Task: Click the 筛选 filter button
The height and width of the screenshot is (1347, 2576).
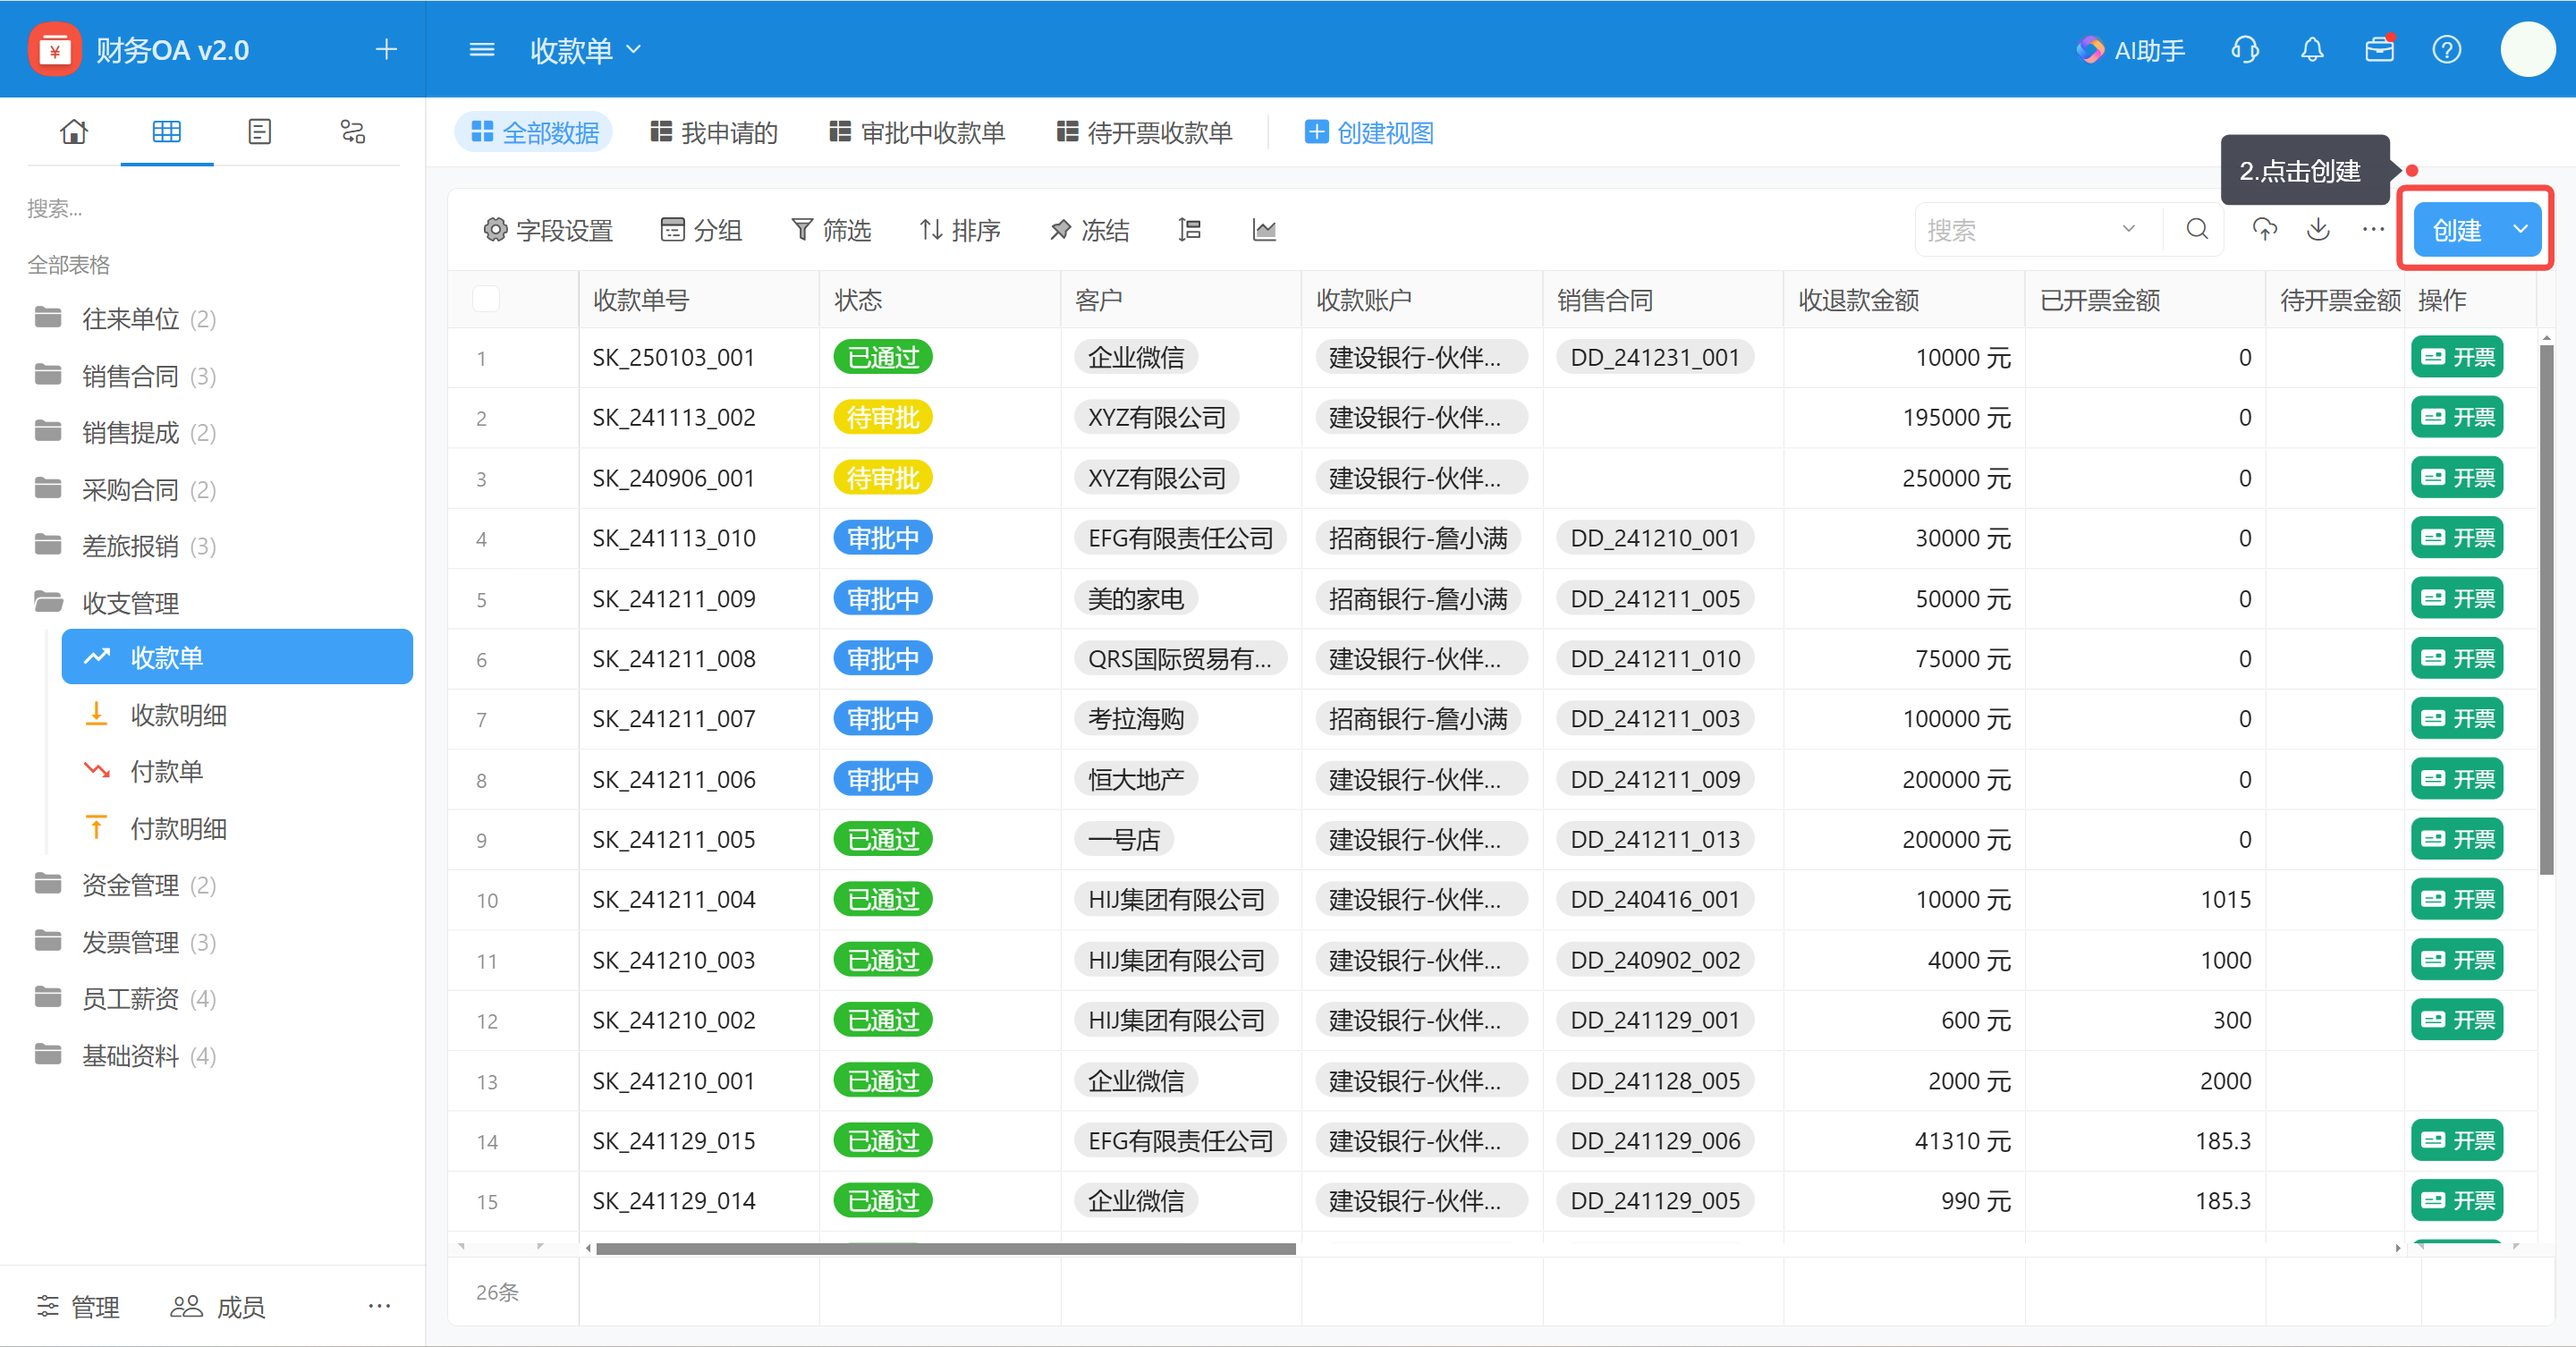Action: tap(831, 230)
